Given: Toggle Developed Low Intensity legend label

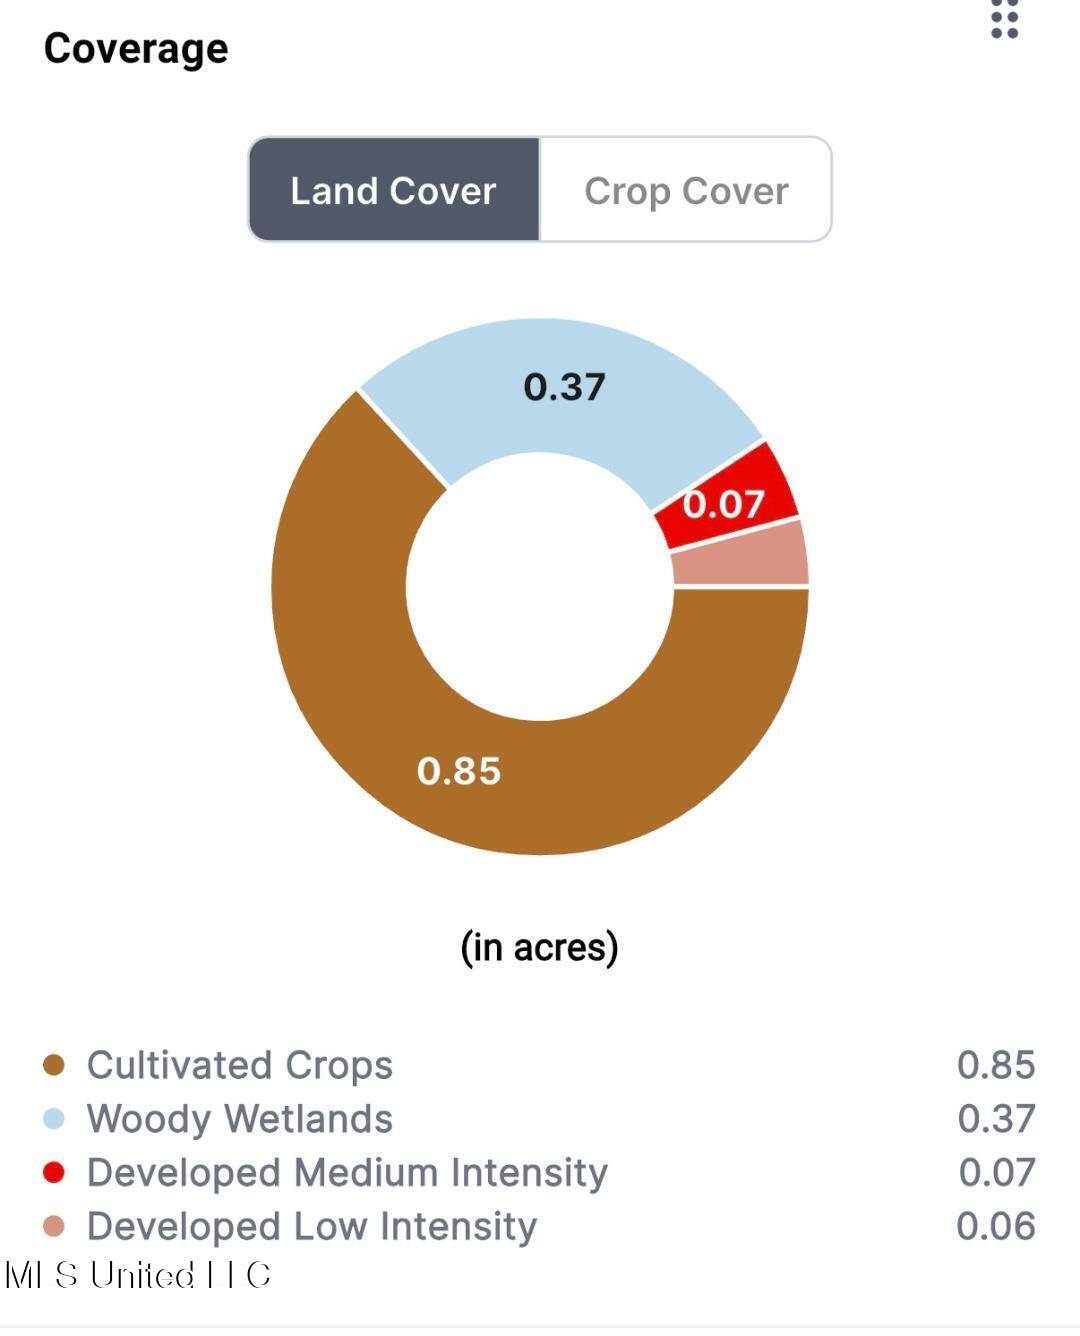Looking at the screenshot, I should tap(312, 1226).
